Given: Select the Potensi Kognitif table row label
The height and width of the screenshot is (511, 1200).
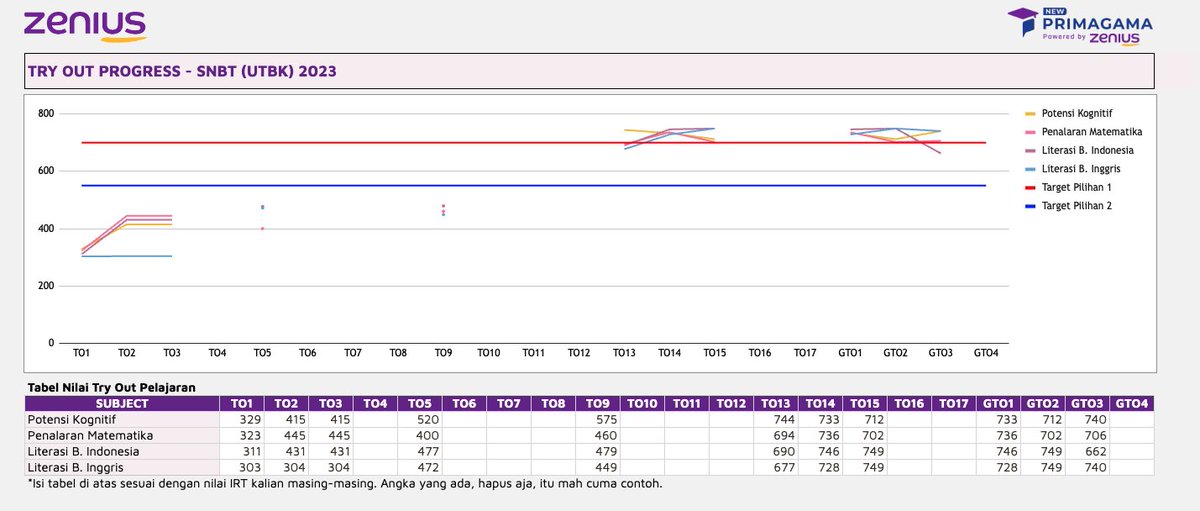Looking at the screenshot, I should 73,420.
